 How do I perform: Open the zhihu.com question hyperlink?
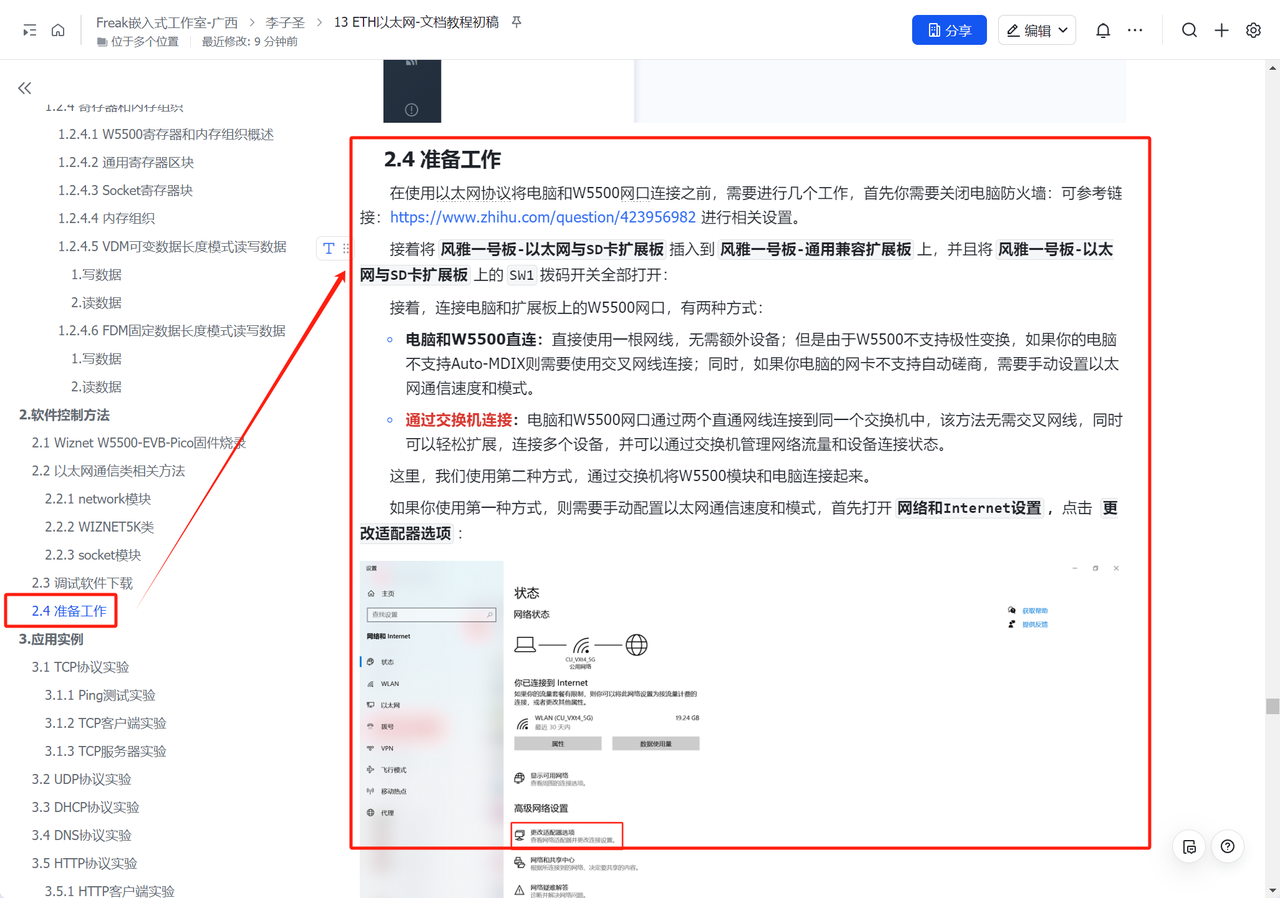[543, 217]
